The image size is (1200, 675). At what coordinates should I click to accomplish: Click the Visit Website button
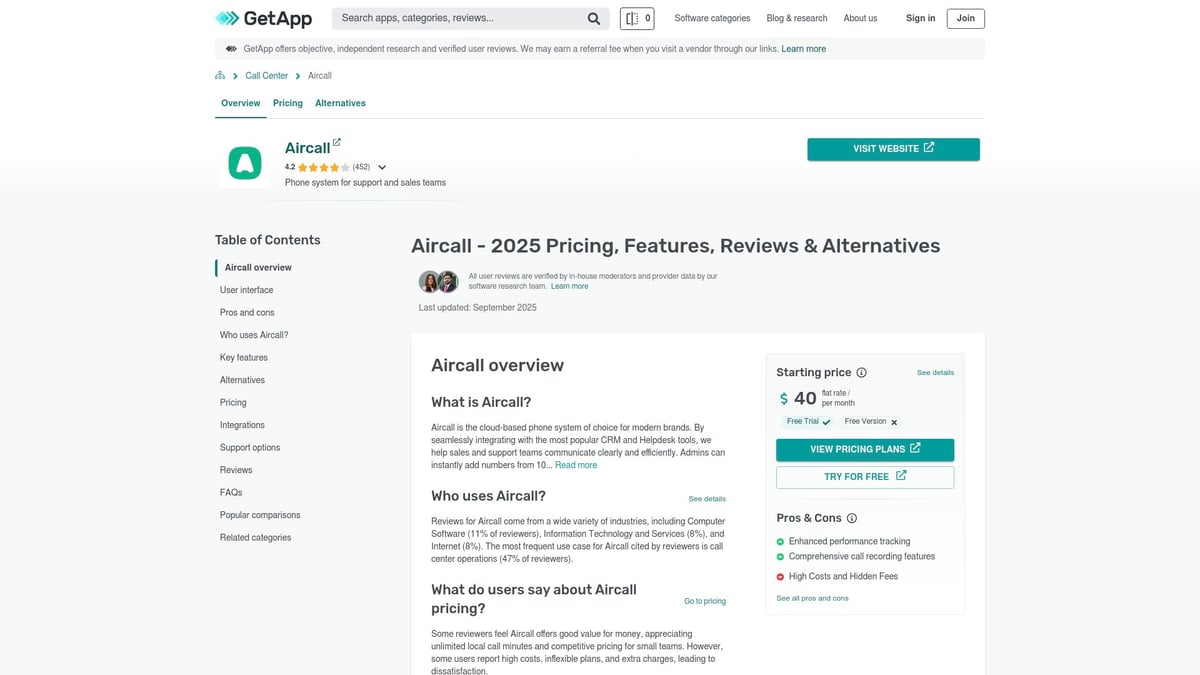point(893,149)
